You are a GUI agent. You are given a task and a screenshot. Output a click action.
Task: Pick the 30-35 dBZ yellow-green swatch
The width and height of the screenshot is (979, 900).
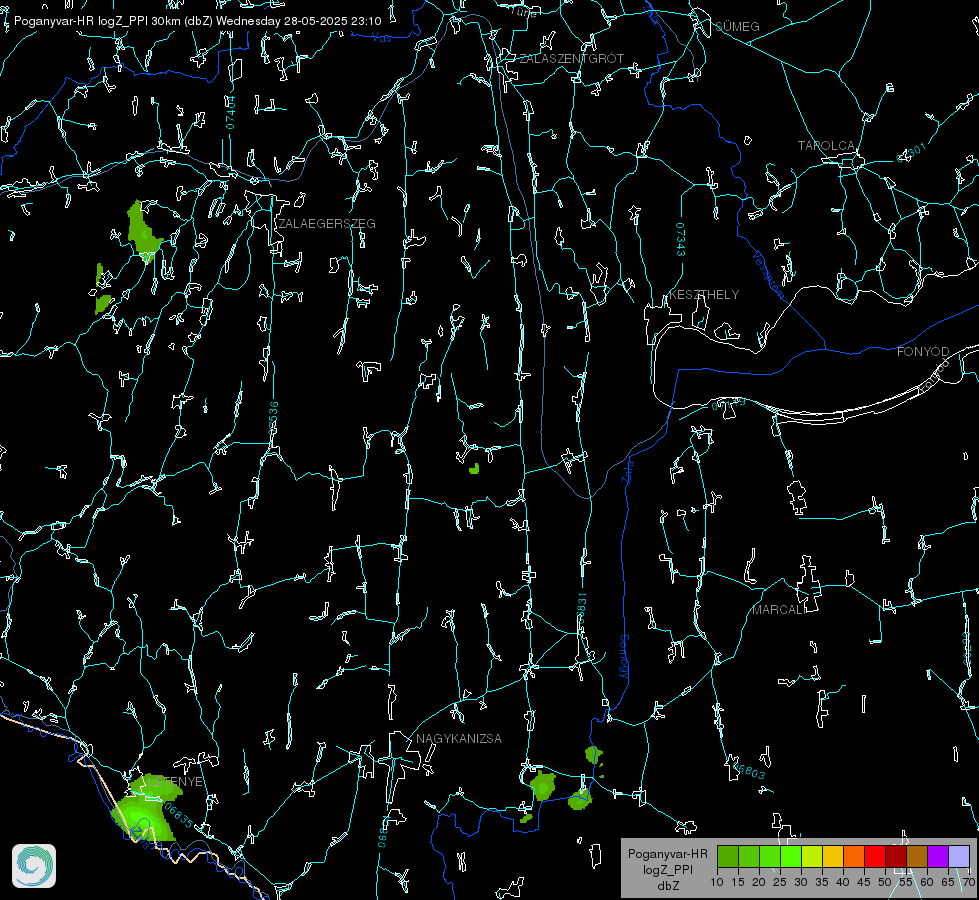pos(812,856)
